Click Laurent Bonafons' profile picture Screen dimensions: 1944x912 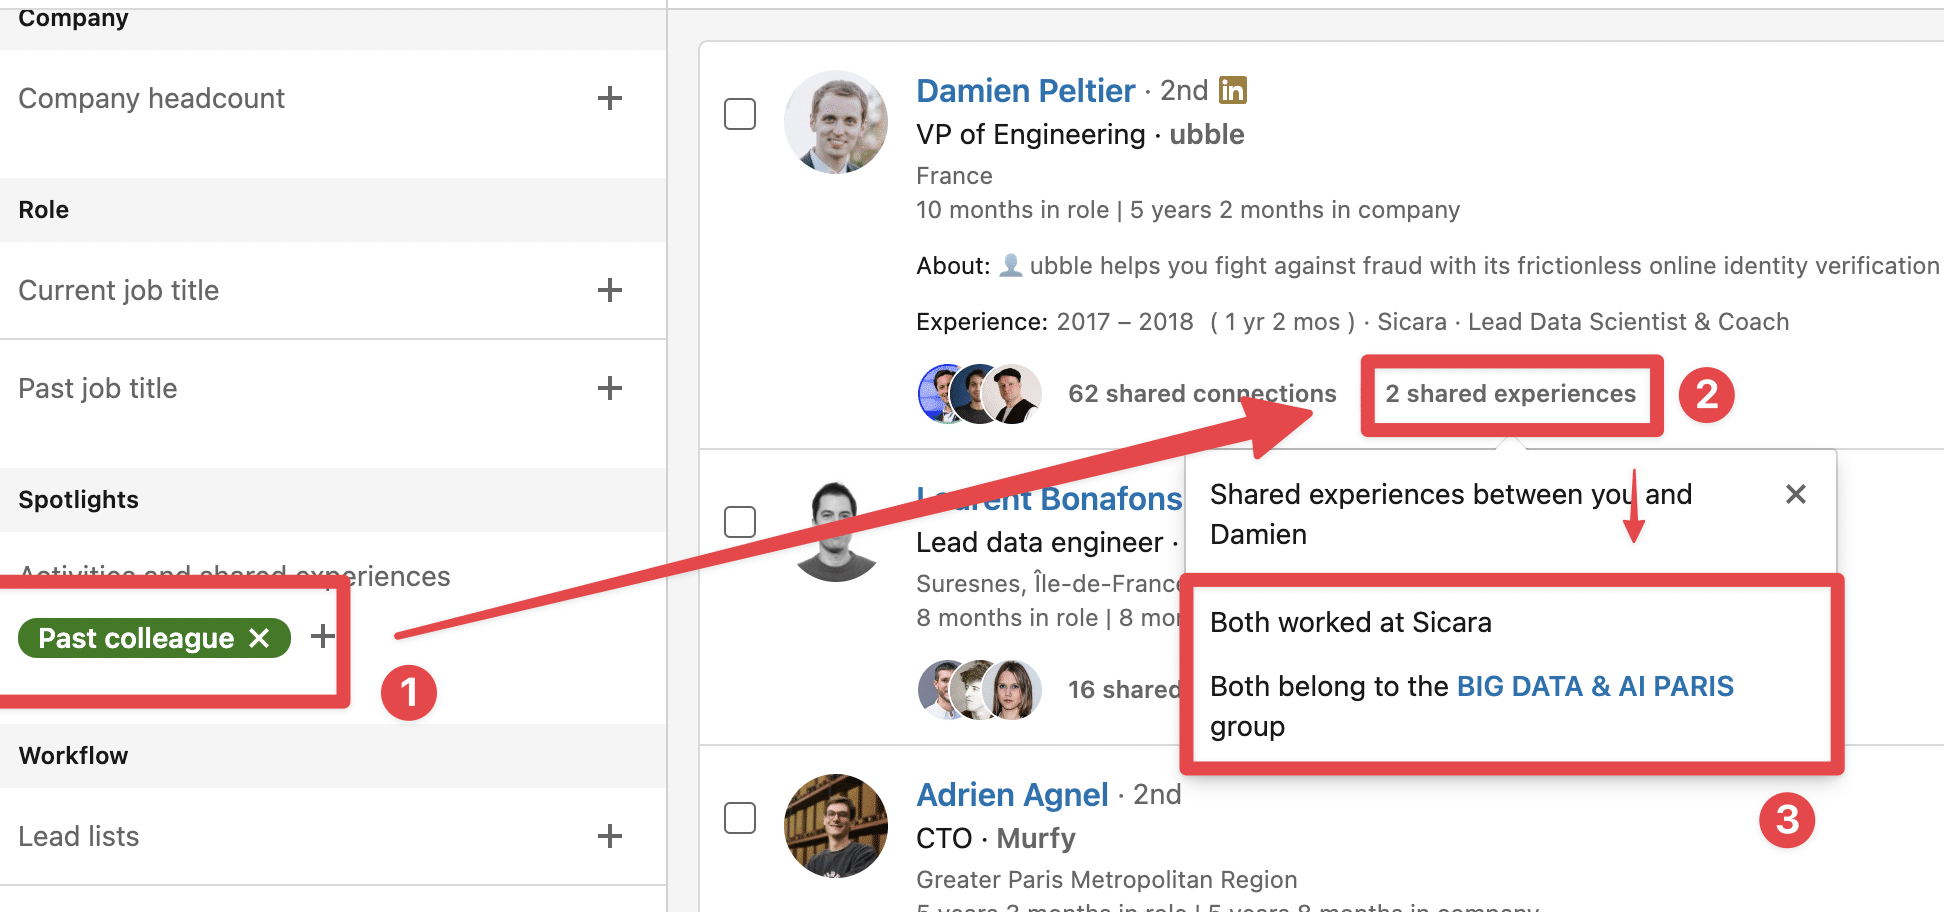coord(835,528)
